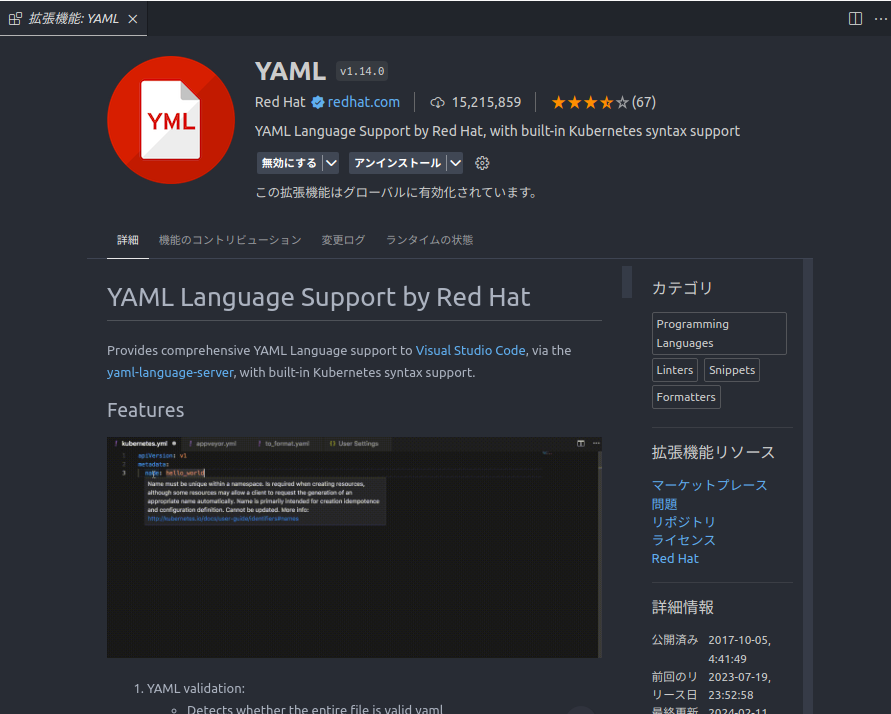Open the redhat.com publisher link

[364, 102]
